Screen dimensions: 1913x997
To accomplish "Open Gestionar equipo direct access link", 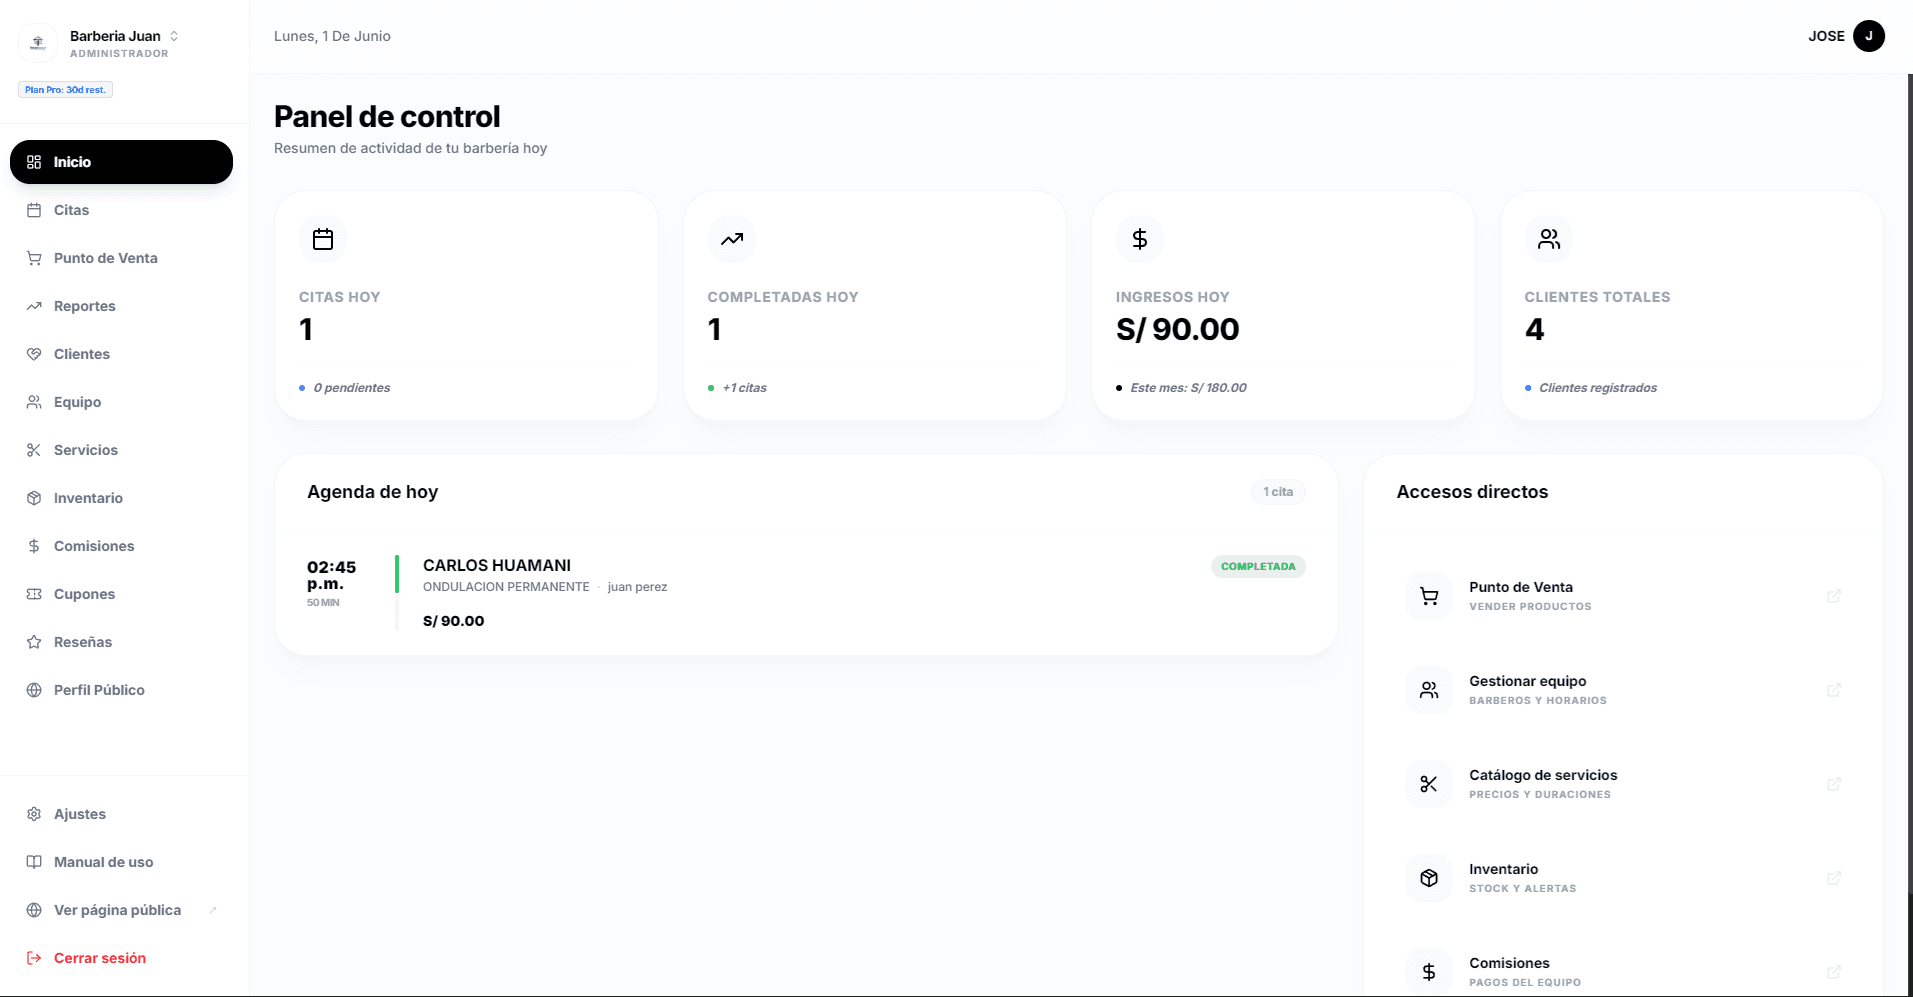I will point(1624,690).
